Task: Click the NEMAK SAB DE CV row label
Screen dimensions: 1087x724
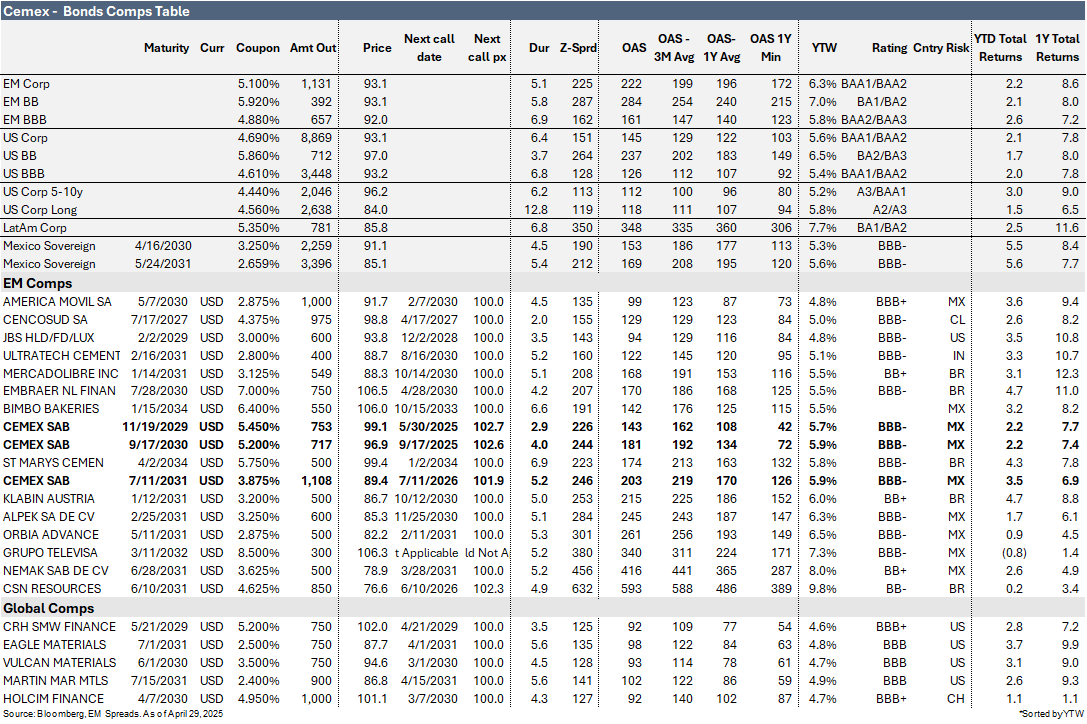Action: pyautogui.click(x=56, y=571)
